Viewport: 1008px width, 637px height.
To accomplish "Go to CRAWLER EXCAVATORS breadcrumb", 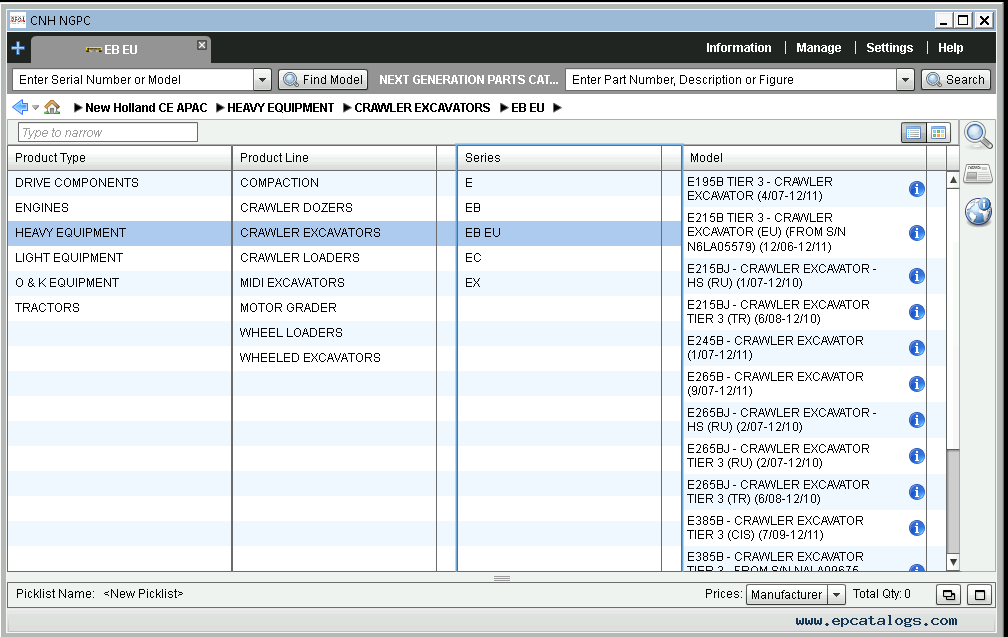I will (x=422, y=108).
